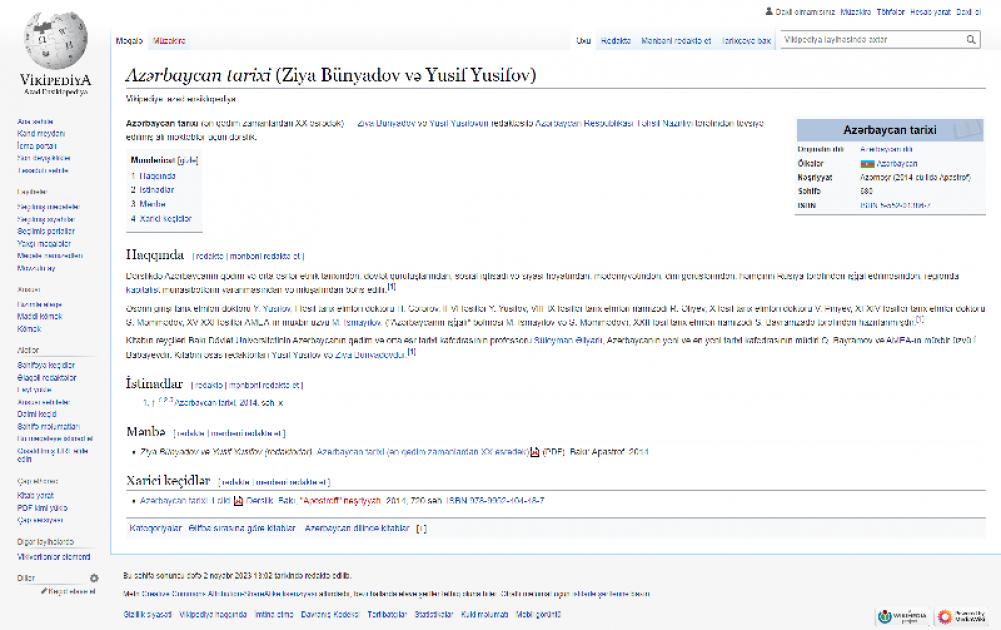Open the Redaktə tab

(x=615, y=41)
